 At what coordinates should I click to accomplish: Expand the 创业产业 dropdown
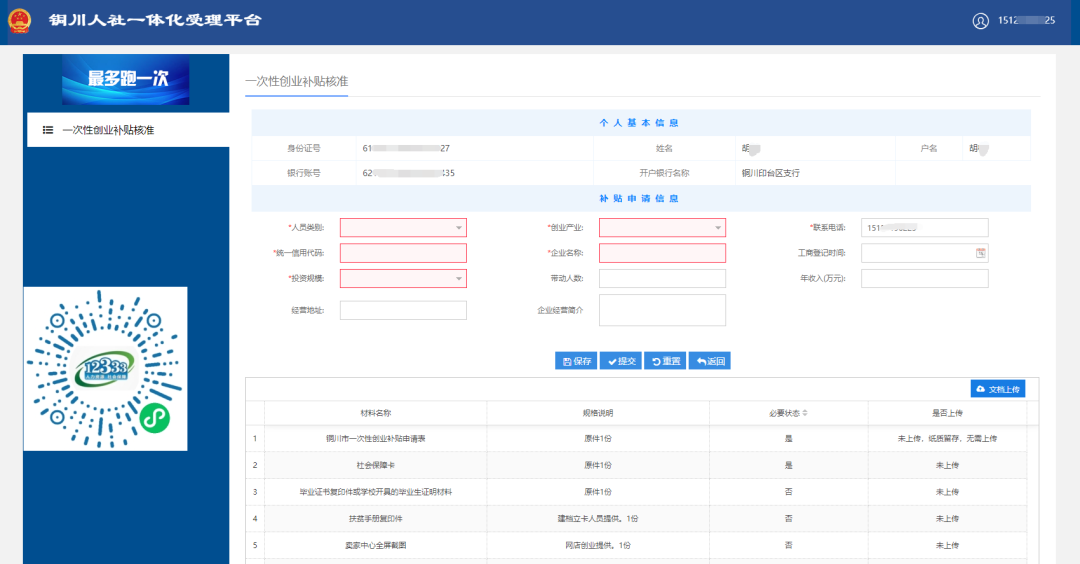[662, 227]
